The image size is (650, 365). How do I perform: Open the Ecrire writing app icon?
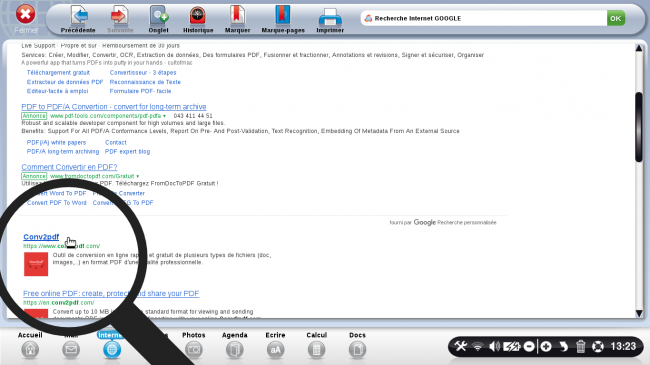pyautogui.click(x=275, y=350)
